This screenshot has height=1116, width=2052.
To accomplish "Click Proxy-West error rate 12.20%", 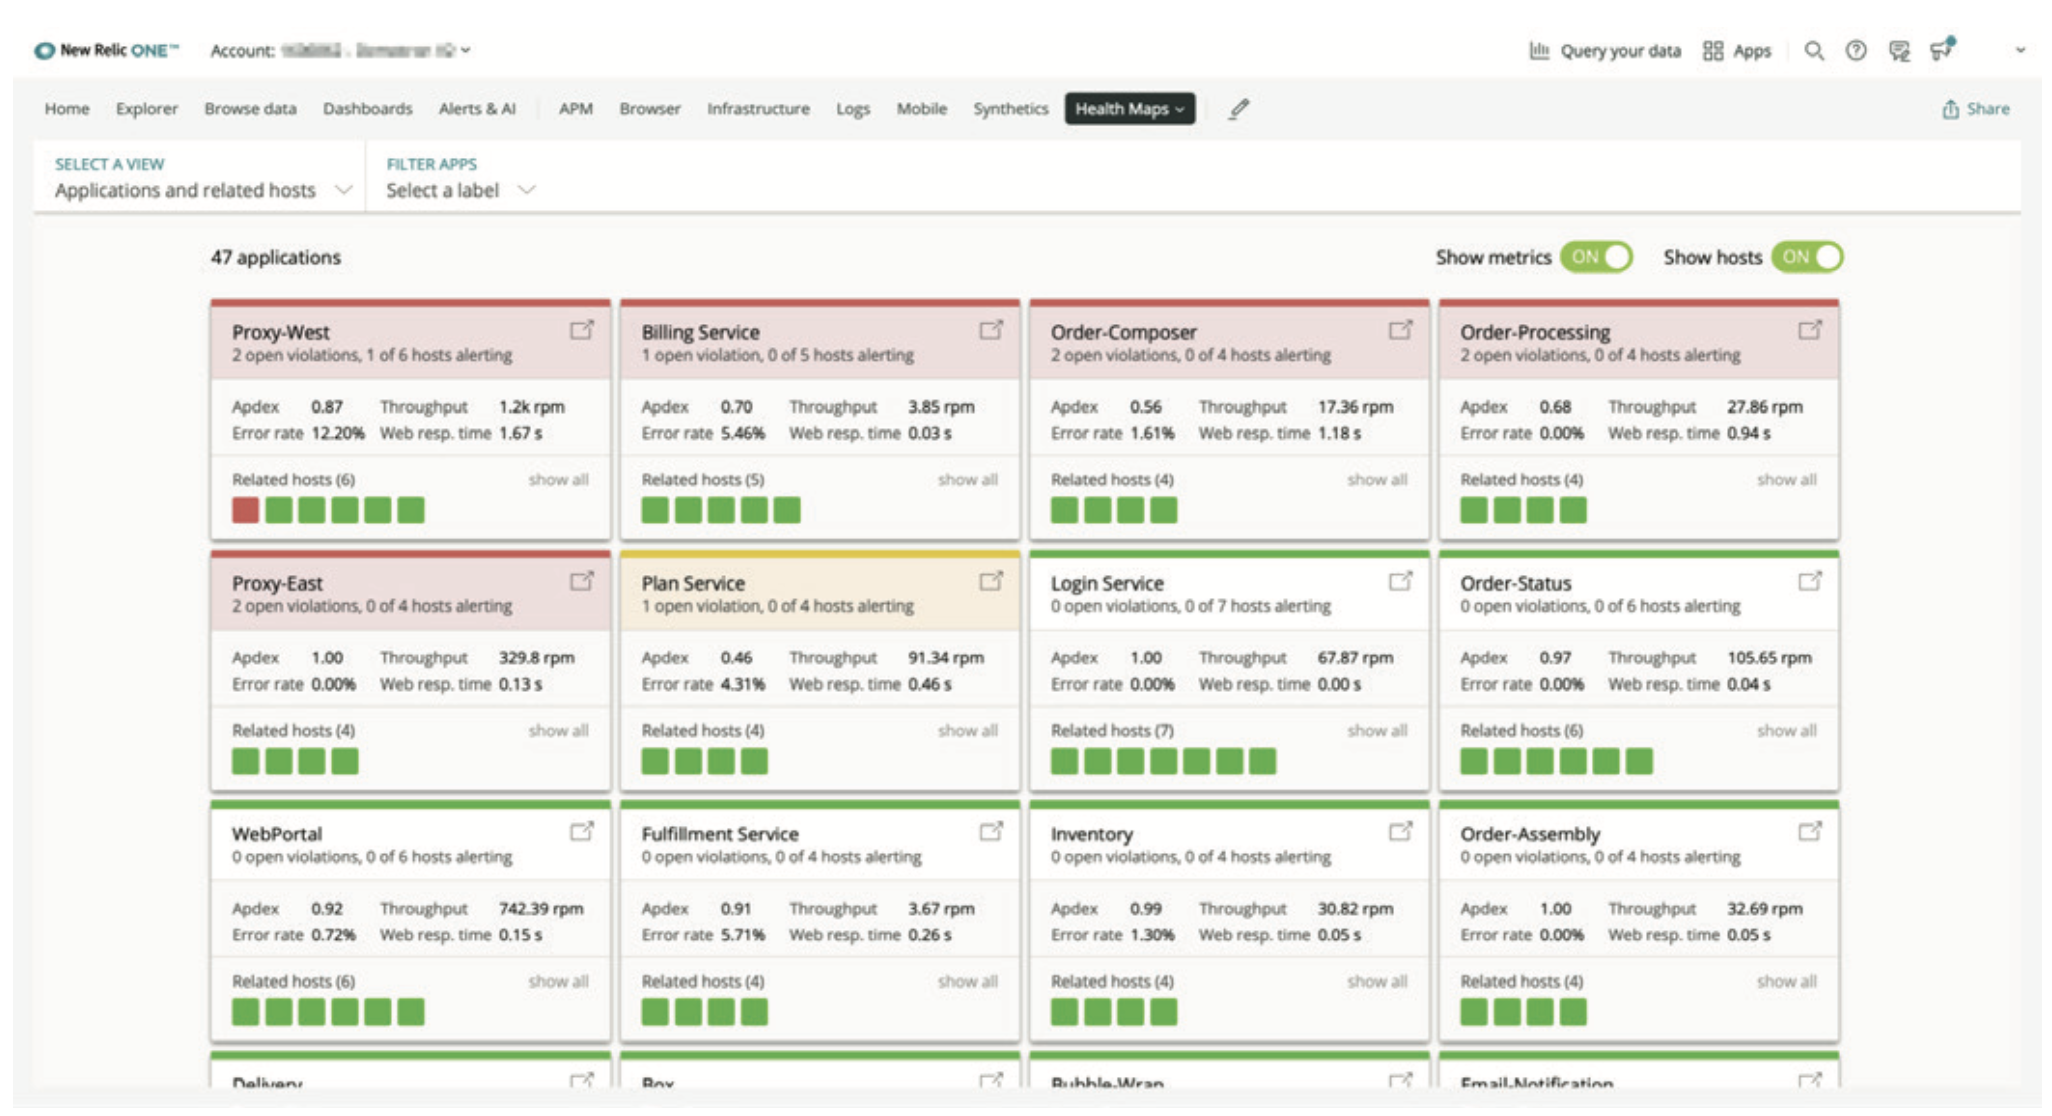I will click(338, 433).
